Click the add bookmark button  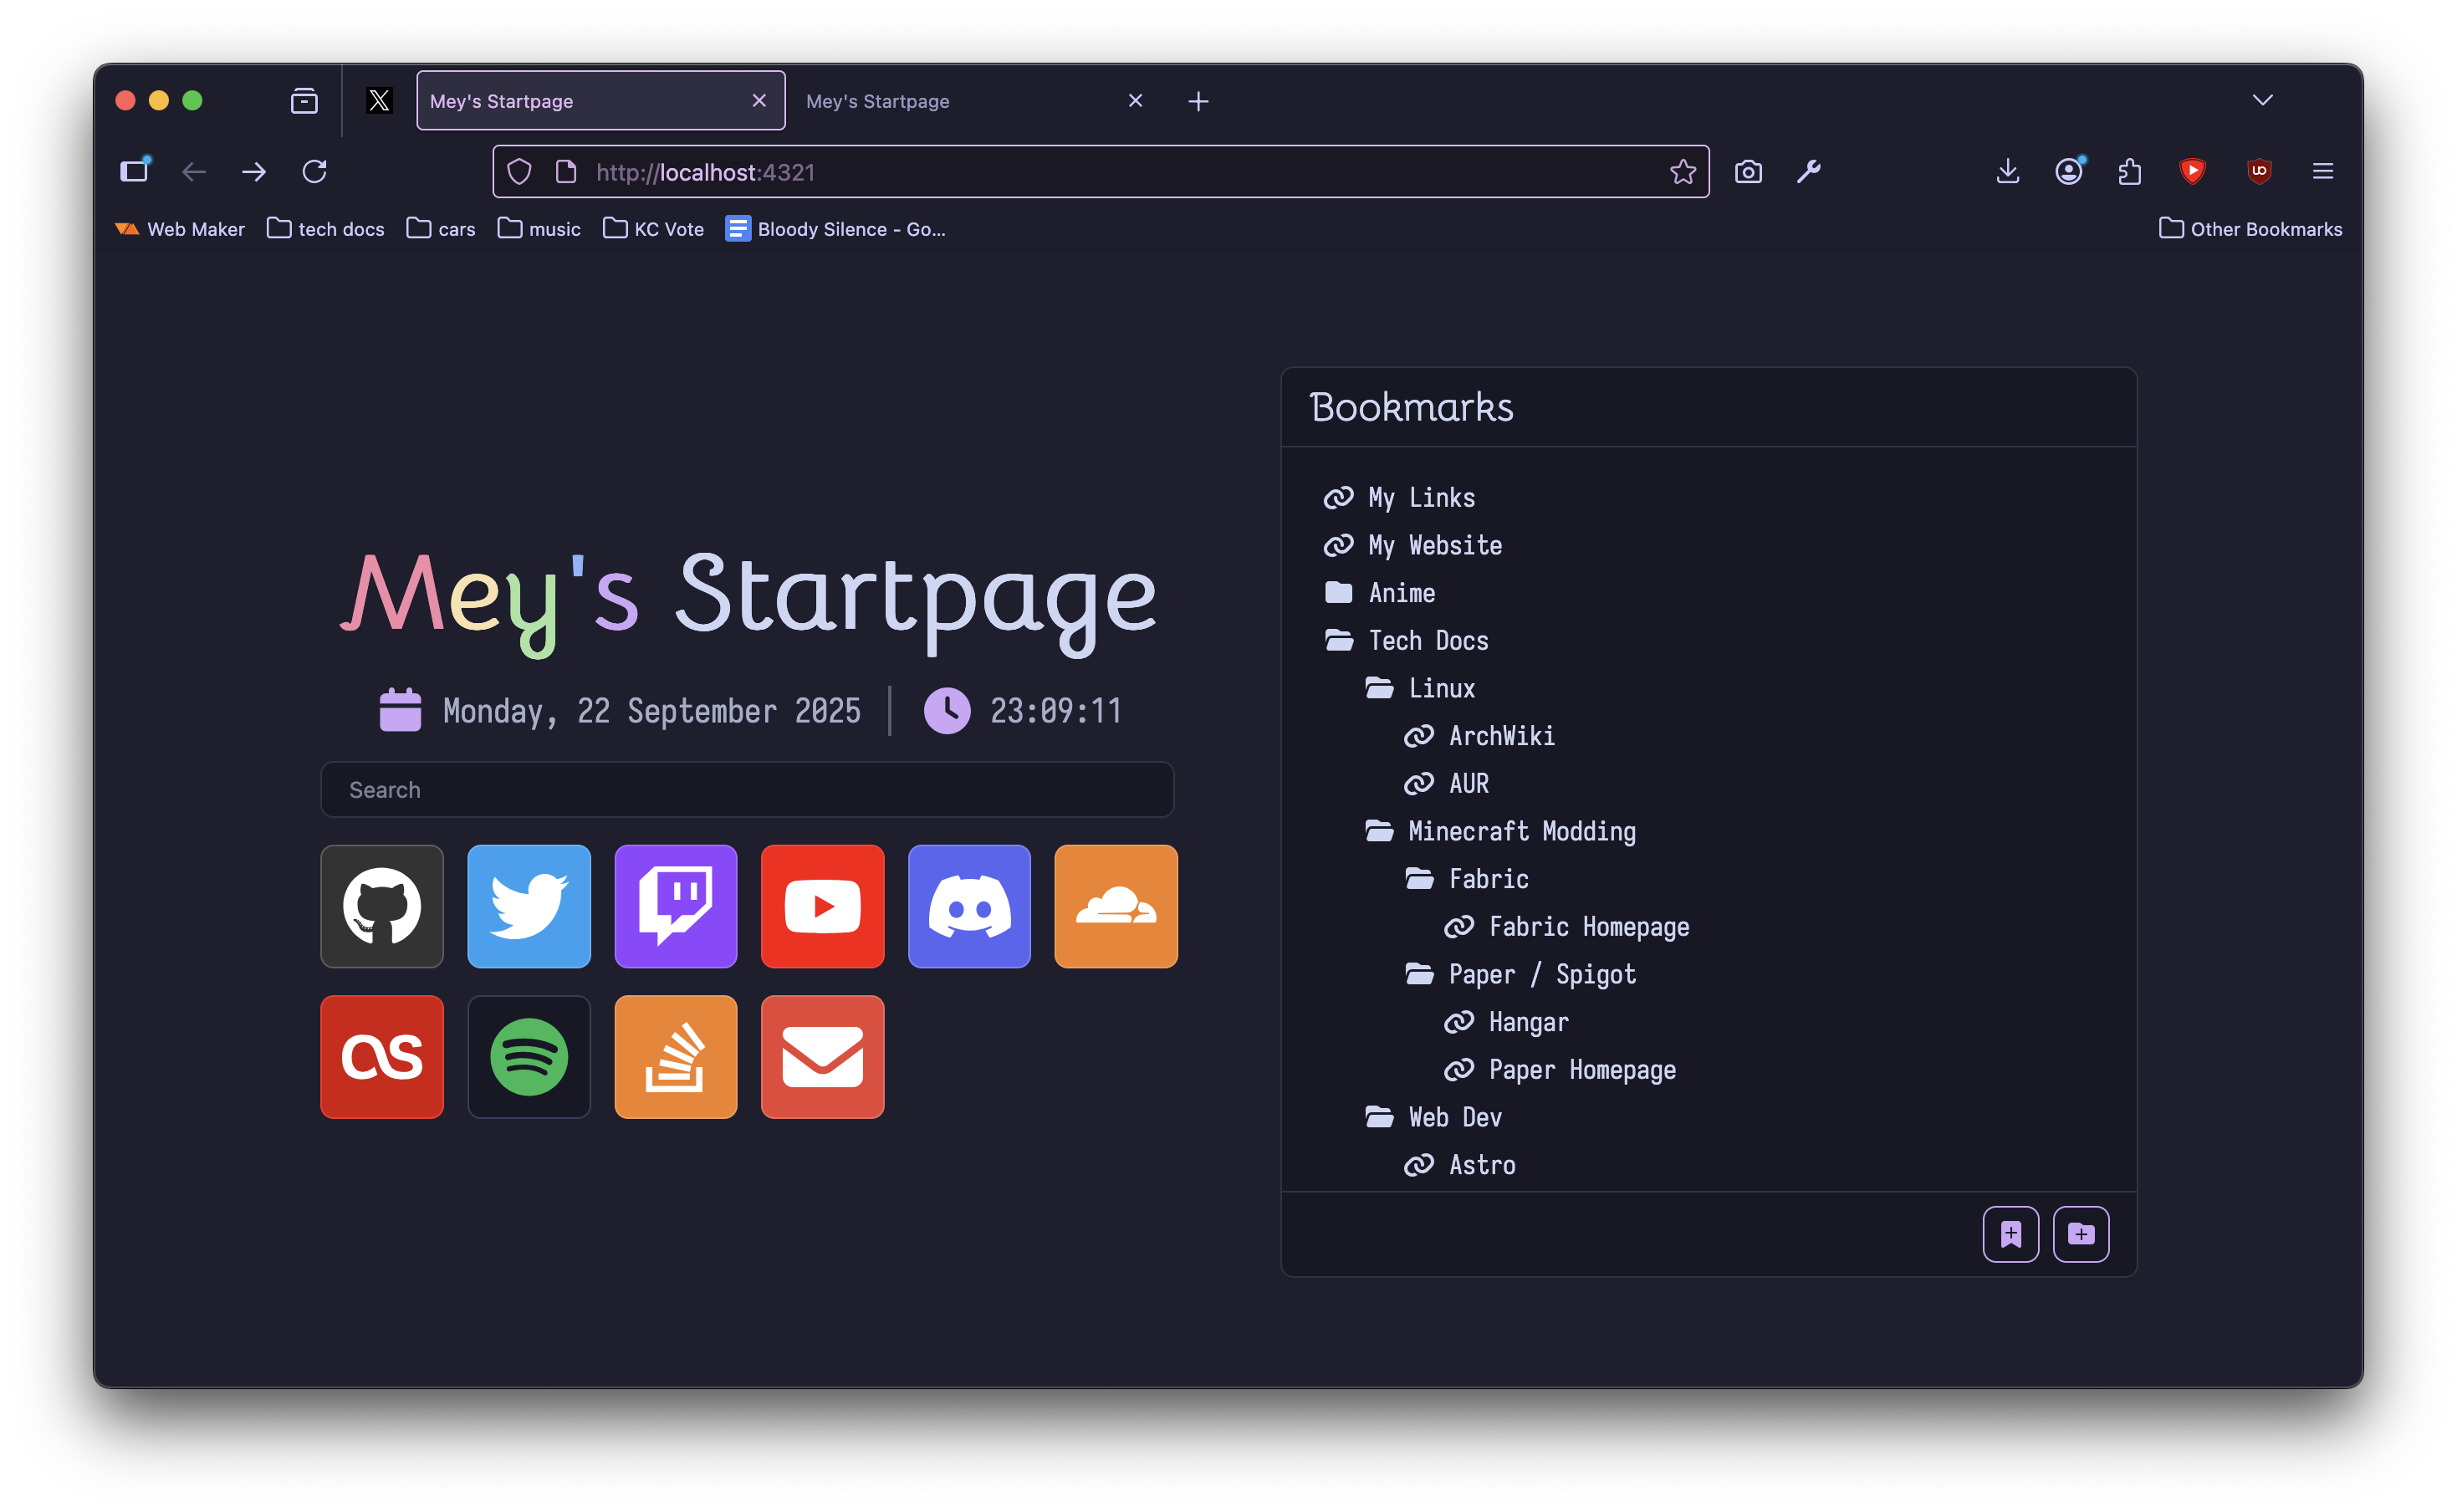coord(2010,1234)
